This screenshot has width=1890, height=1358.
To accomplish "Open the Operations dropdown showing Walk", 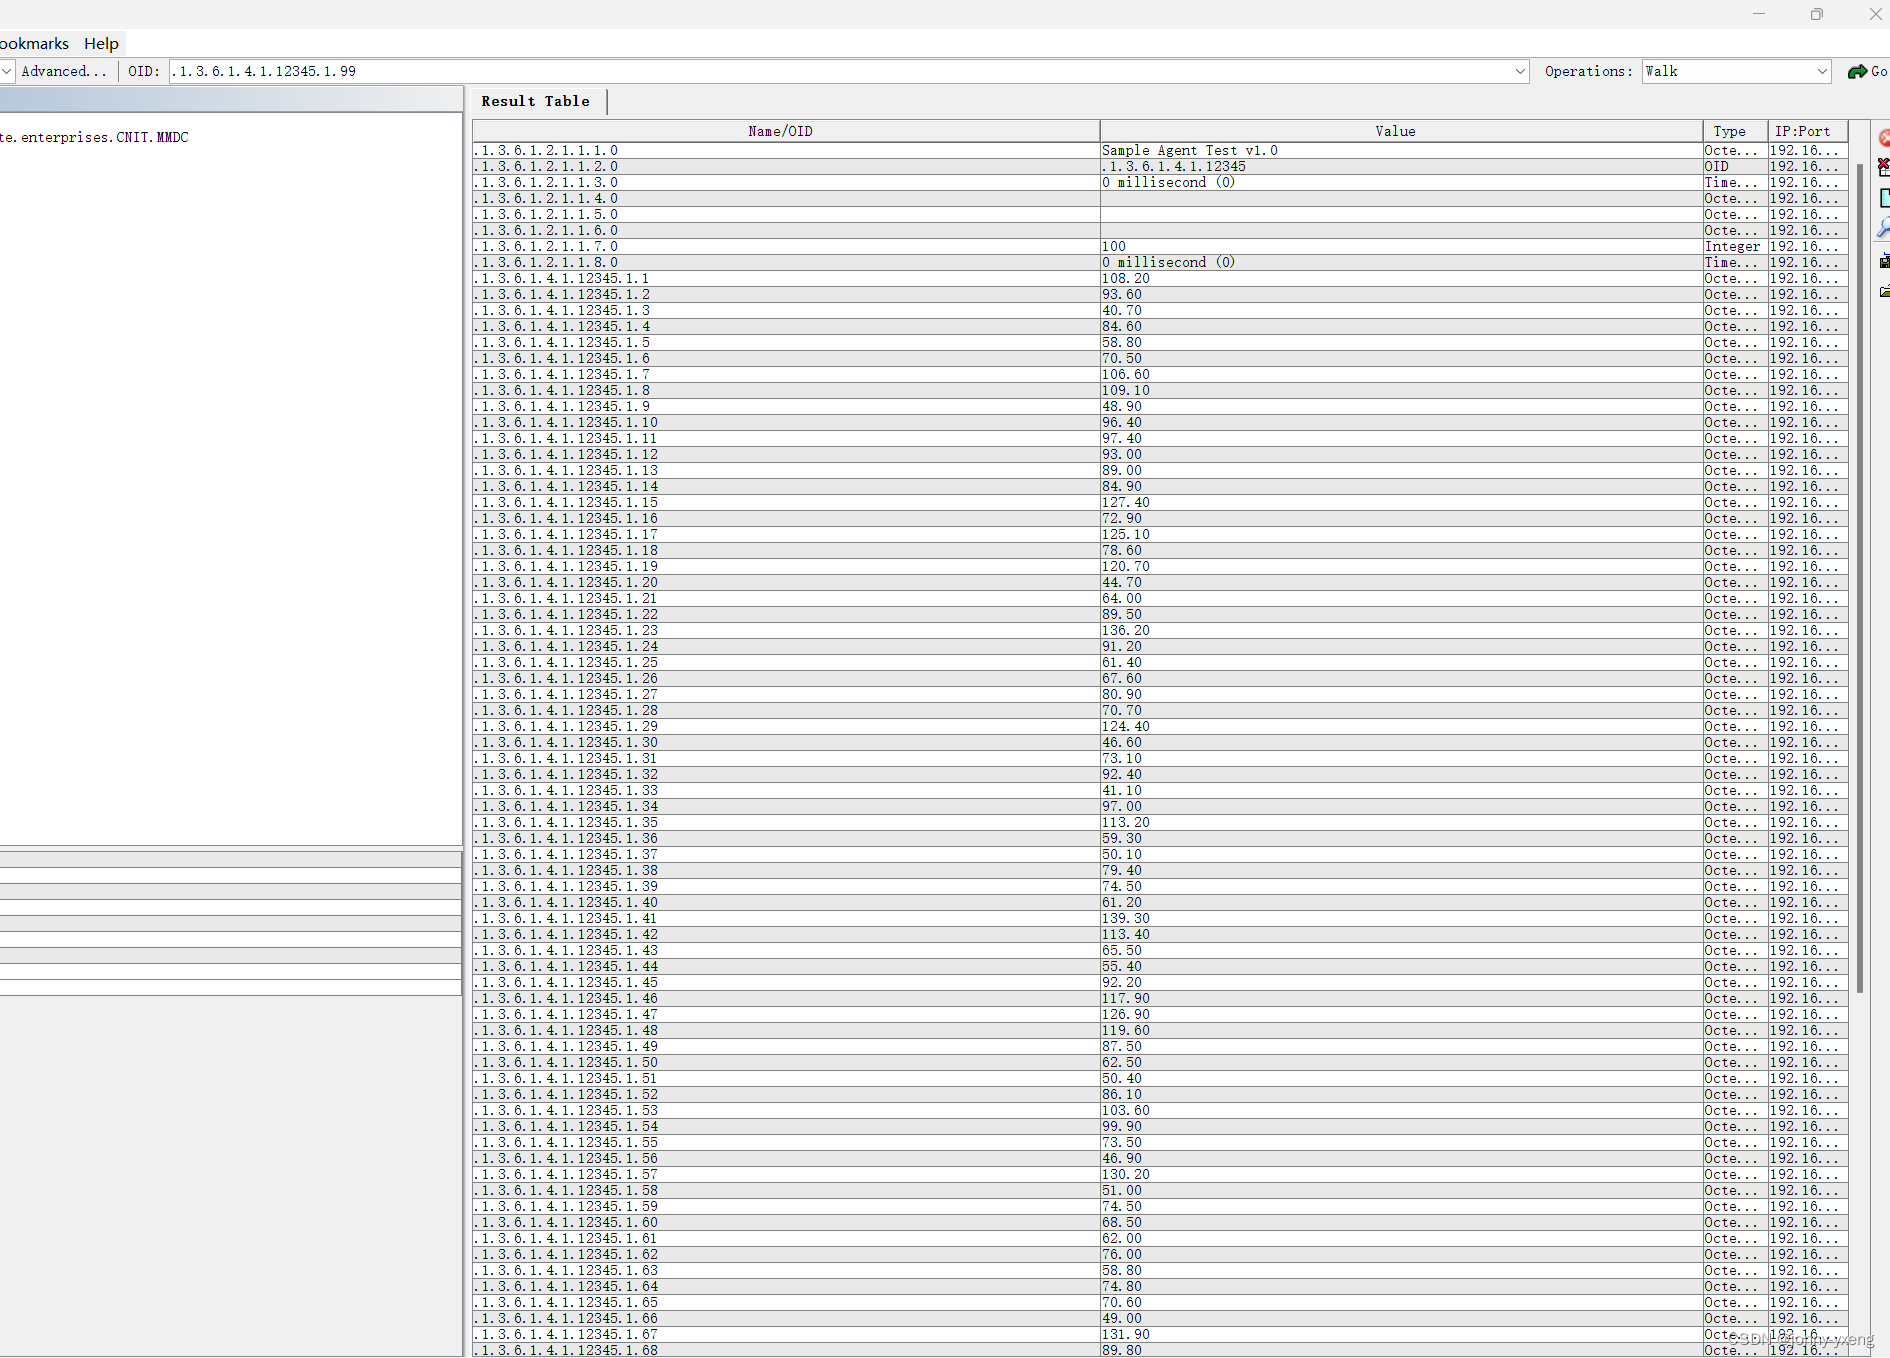I will (1736, 71).
